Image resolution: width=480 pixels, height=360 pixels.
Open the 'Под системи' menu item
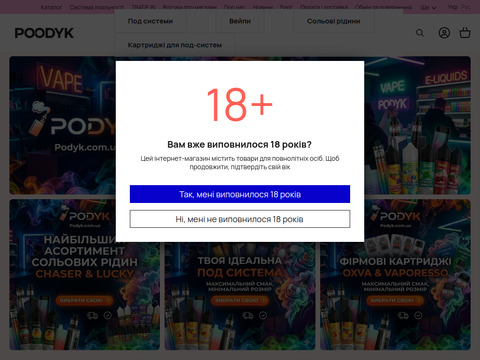[x=150, y=21]
